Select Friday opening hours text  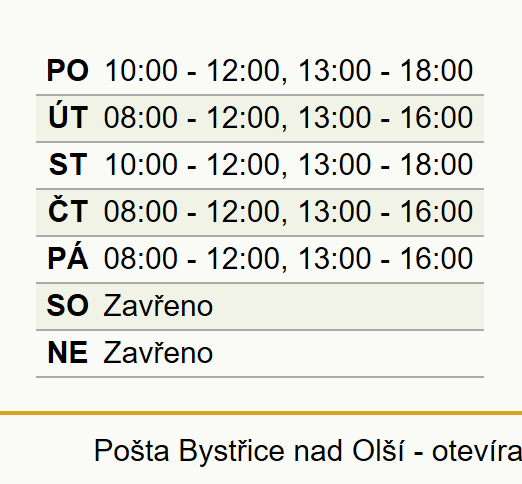[x=288, y=258]
